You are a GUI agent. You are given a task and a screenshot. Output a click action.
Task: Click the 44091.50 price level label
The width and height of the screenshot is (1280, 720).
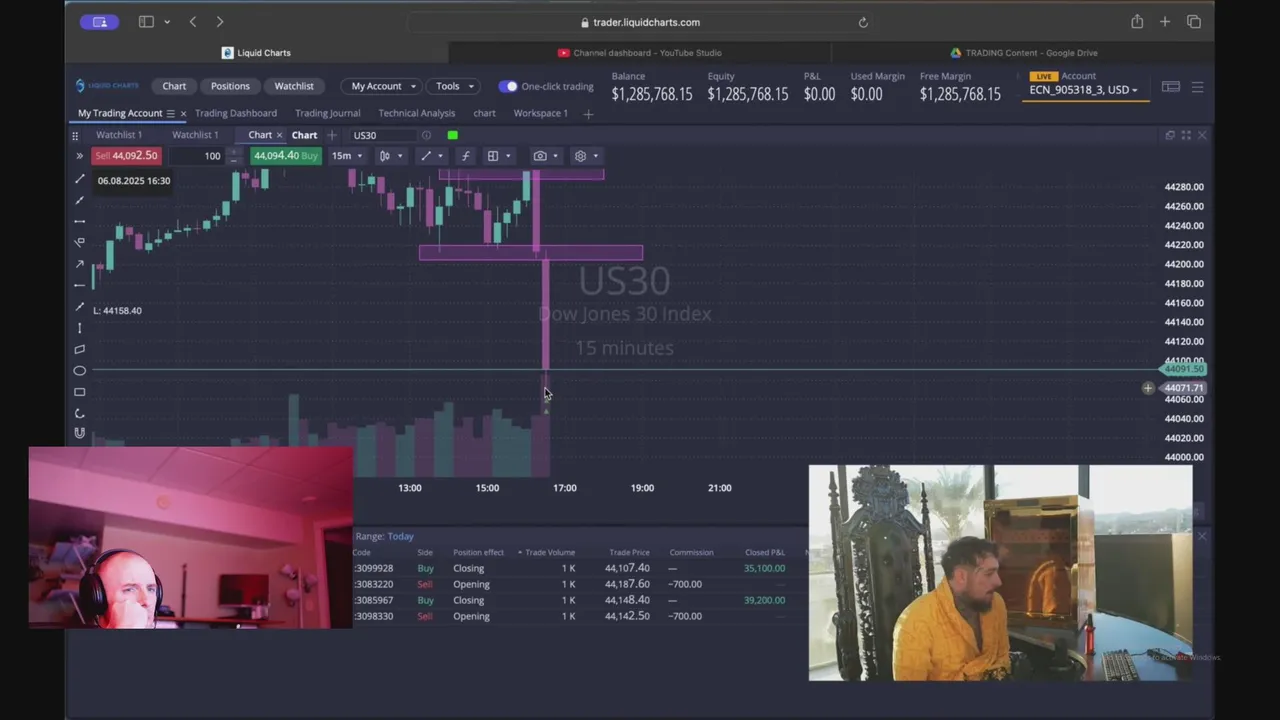(x=1183, y=369)
